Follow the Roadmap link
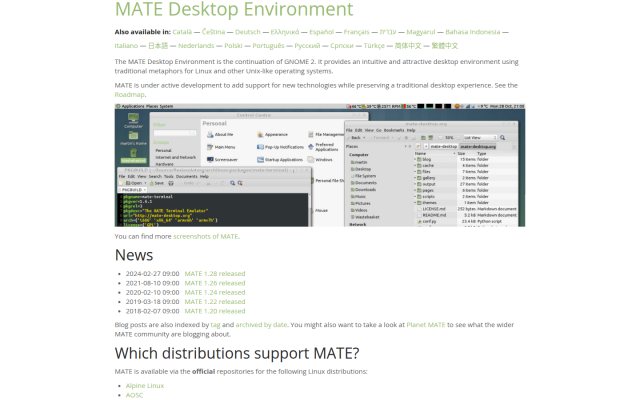This screenshot has width=640, height=400. coord(129,95)
